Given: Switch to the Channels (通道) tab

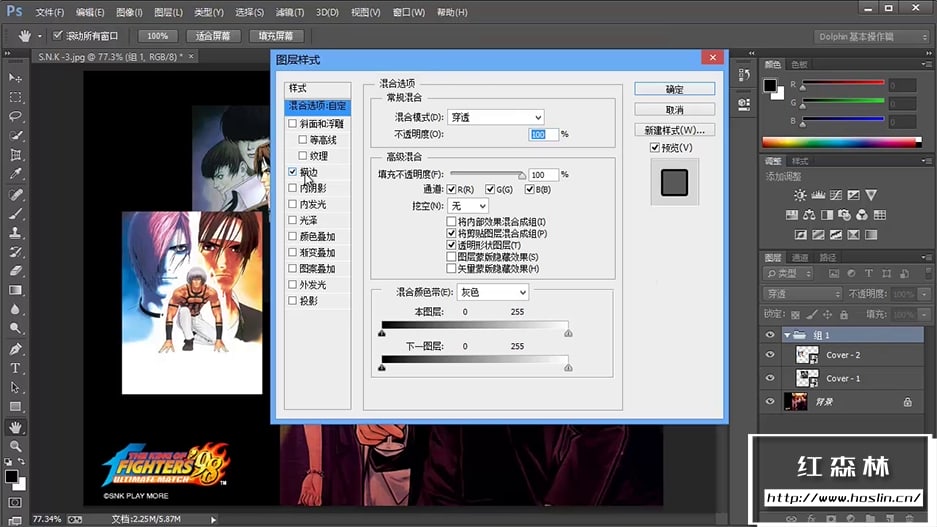Looking at the screenshot, I should 800,258.
